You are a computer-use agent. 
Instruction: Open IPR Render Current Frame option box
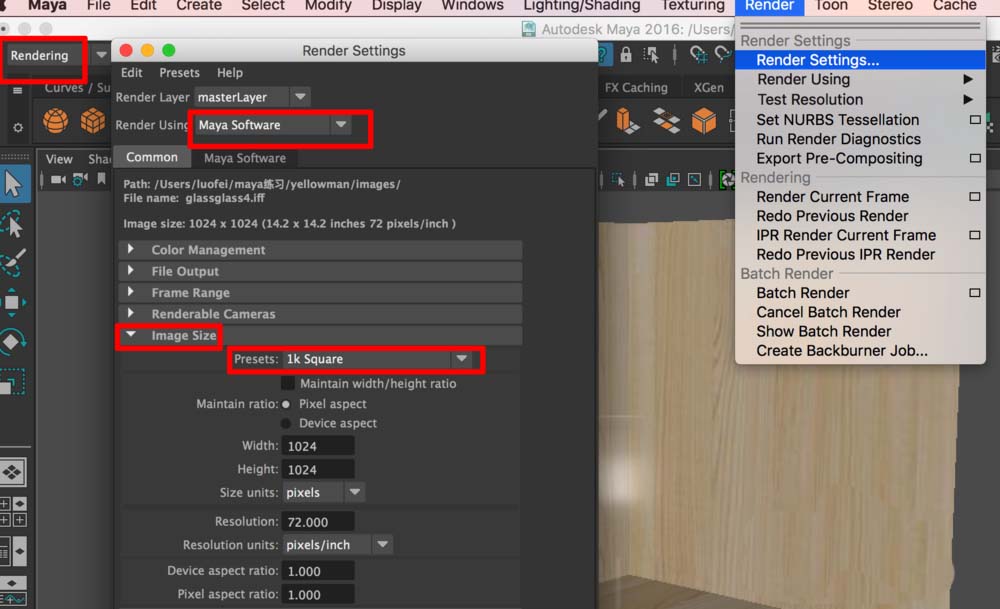(x=974, y=235)
